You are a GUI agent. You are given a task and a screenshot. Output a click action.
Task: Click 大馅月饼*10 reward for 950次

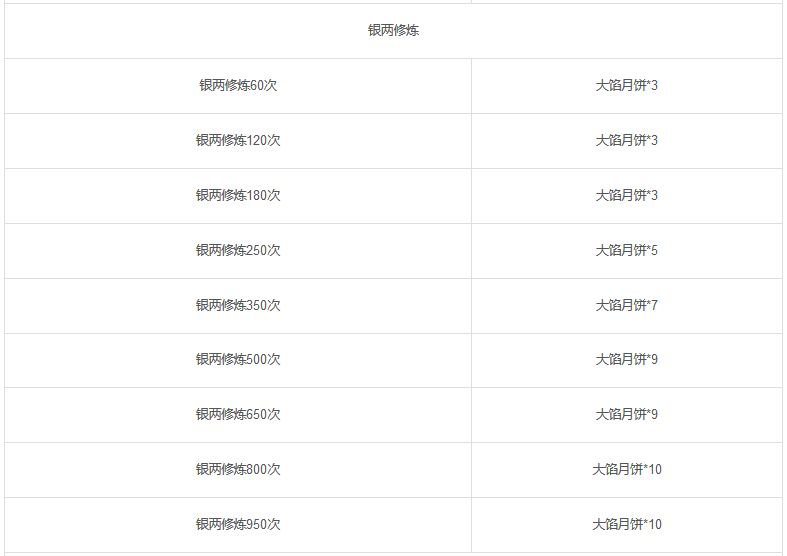[627, 525]
